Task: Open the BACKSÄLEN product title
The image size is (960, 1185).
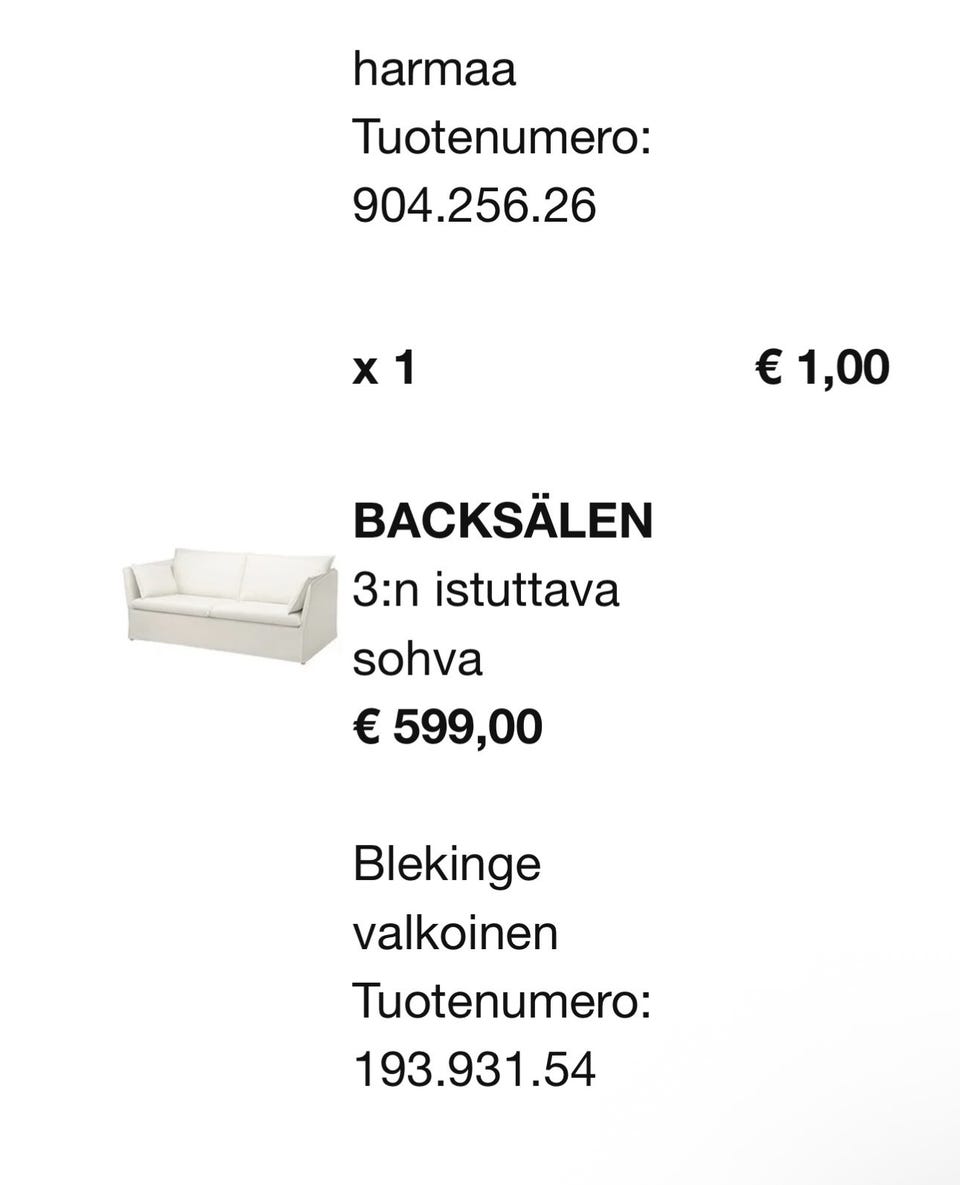Action: tap(502, 522)
